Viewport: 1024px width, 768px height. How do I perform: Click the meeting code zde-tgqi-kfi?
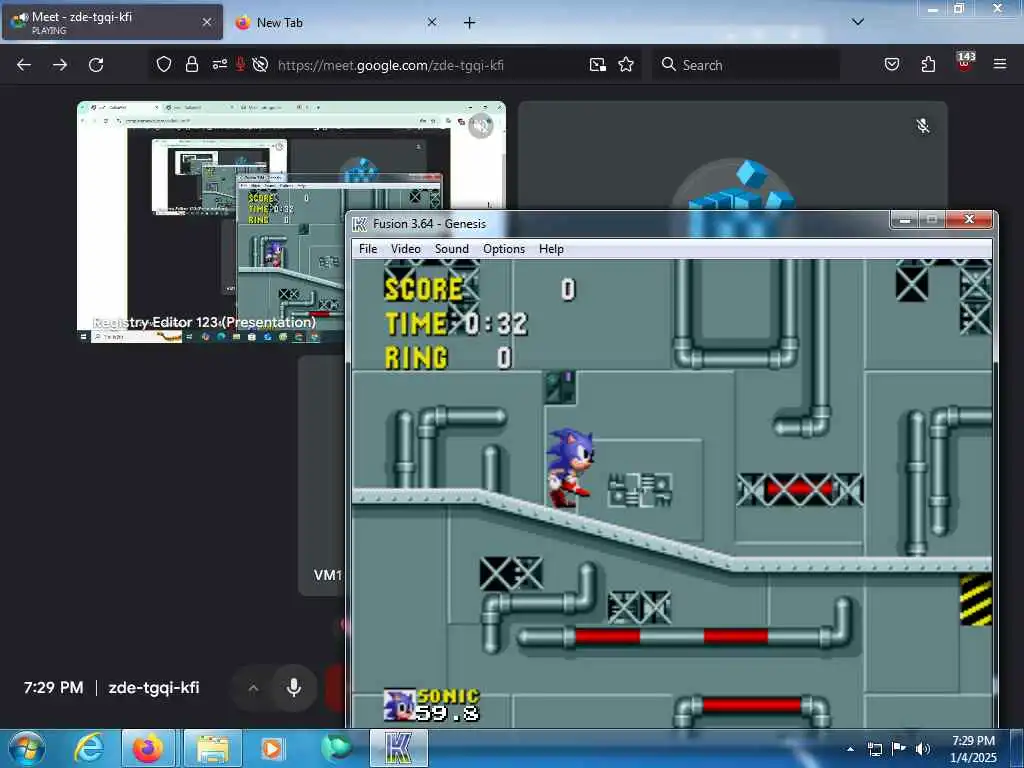click(x=154, y=688)
